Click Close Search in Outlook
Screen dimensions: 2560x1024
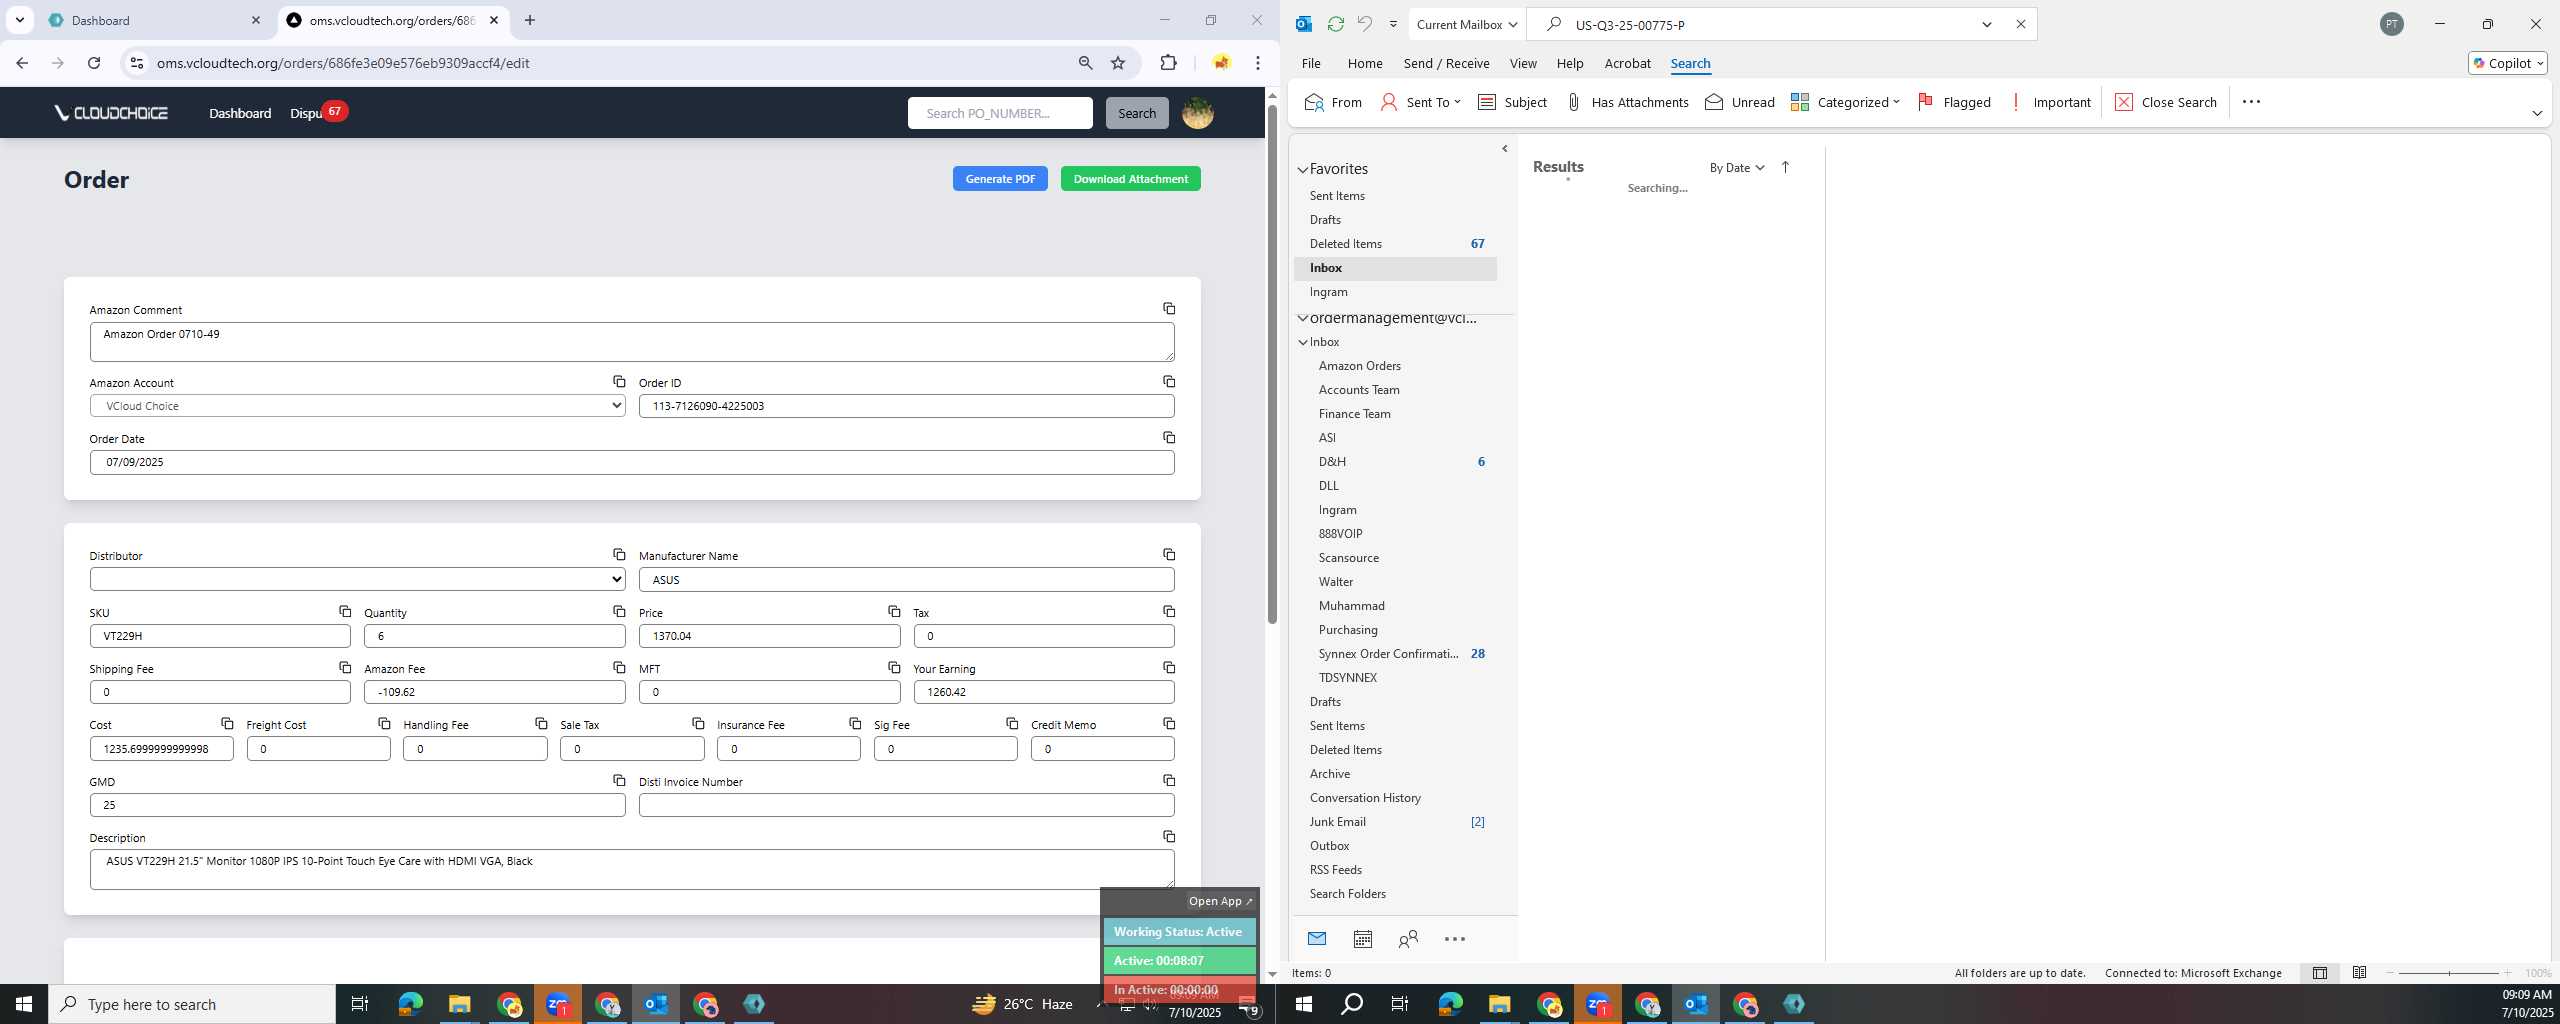(2166, 102)
